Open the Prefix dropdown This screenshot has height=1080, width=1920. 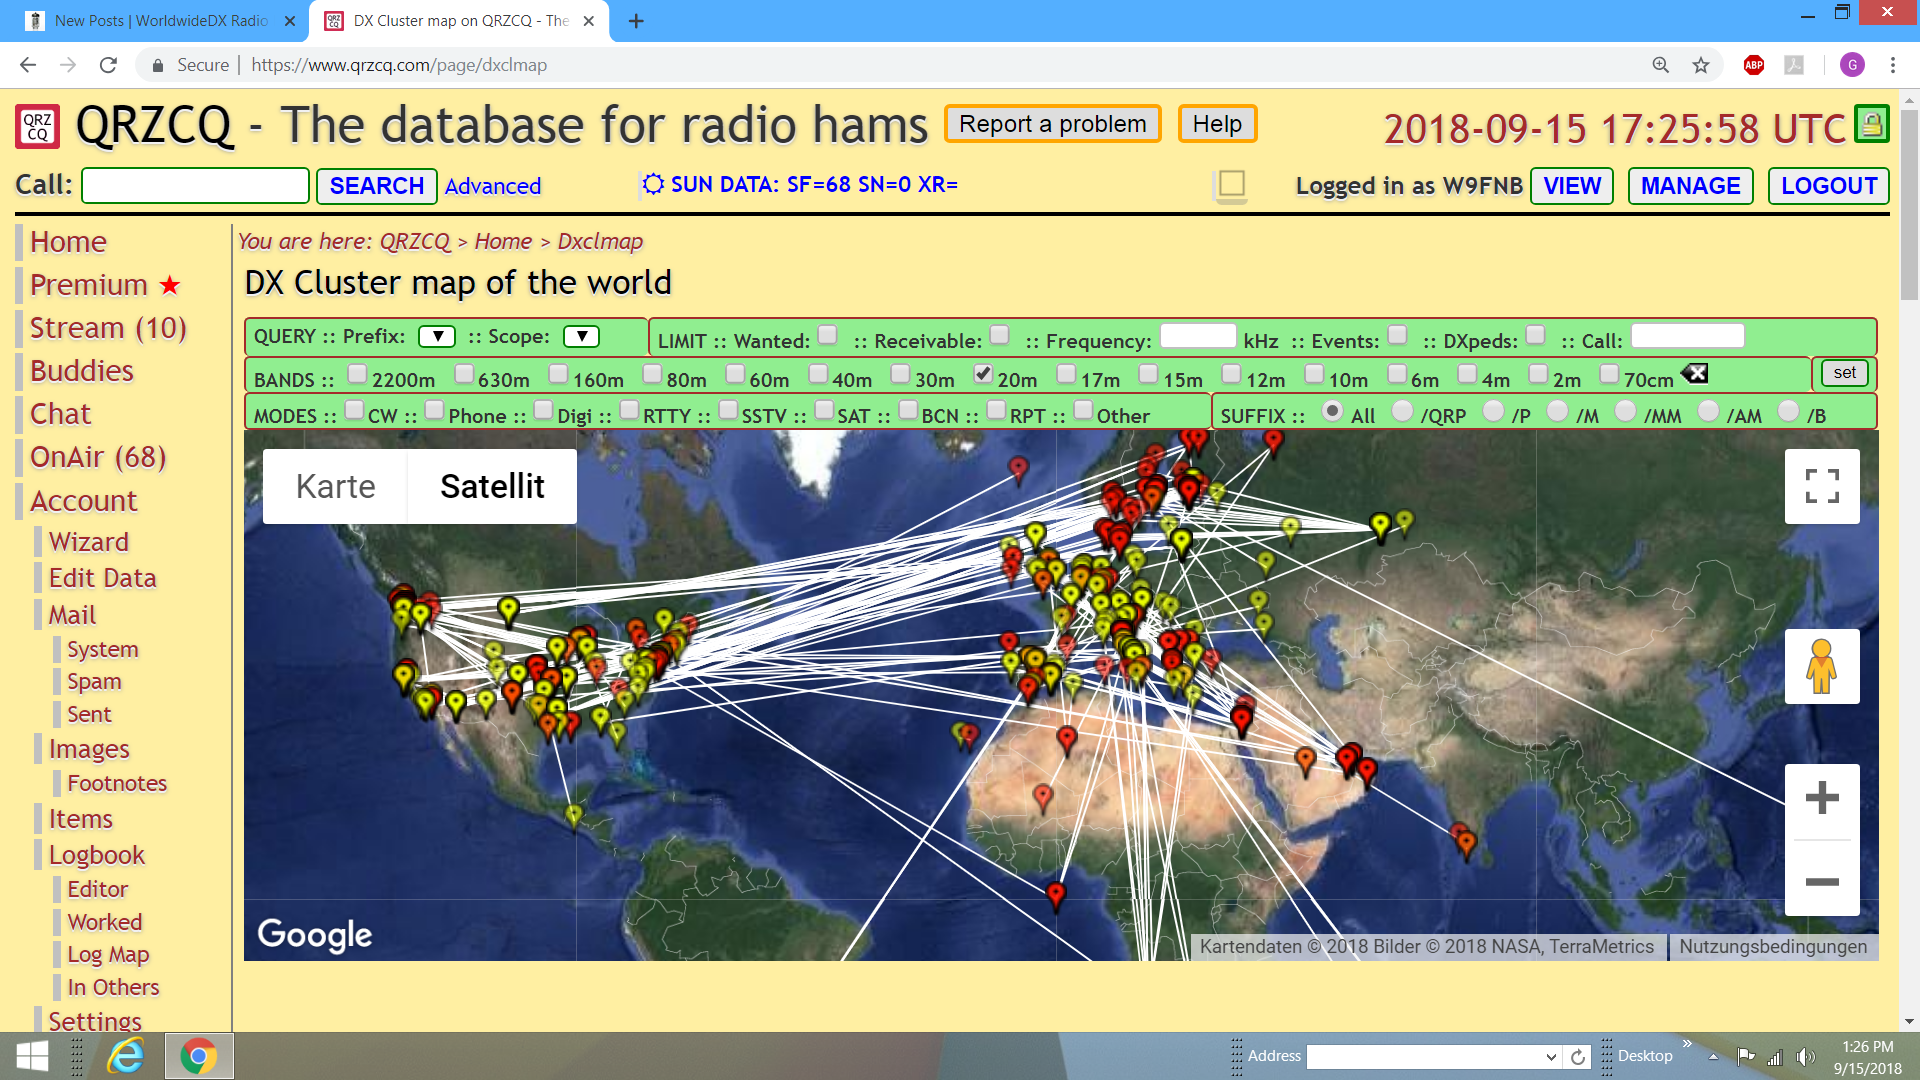point(436,336)
